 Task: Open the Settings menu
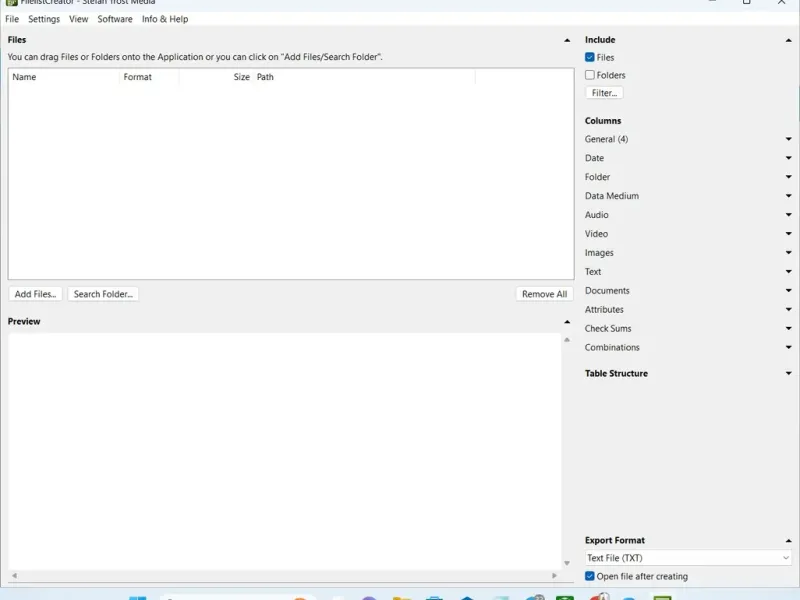click(44, 19)
